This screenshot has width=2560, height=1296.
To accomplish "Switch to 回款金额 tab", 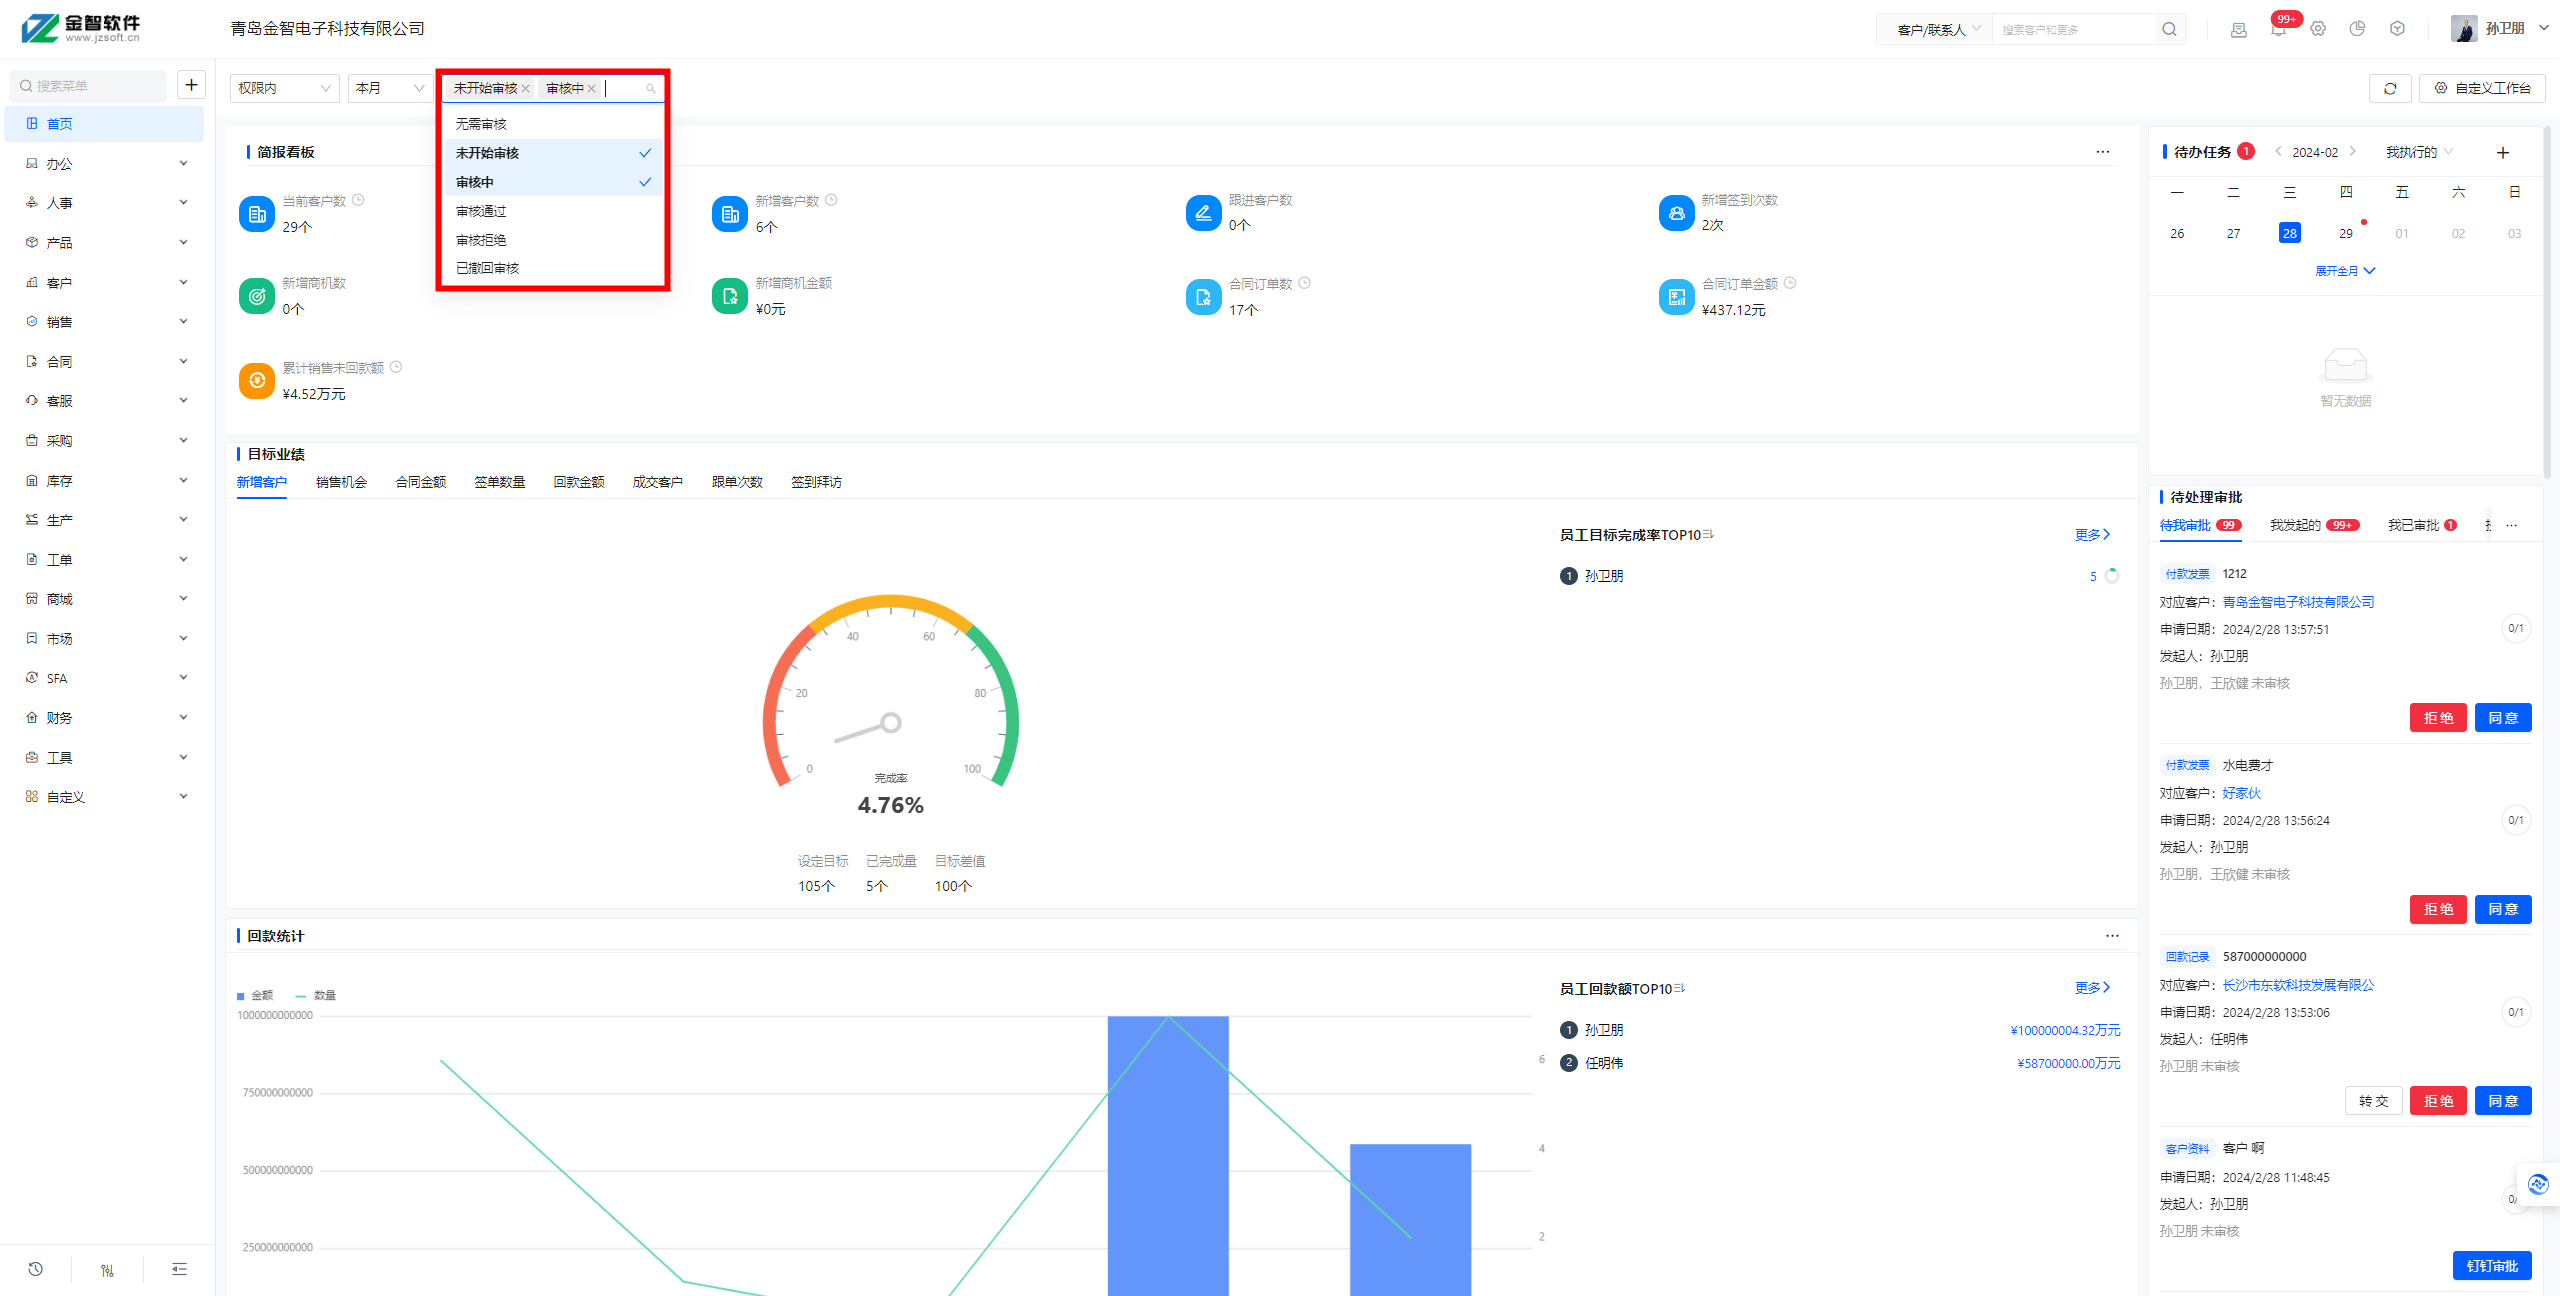I will (579, 482).
